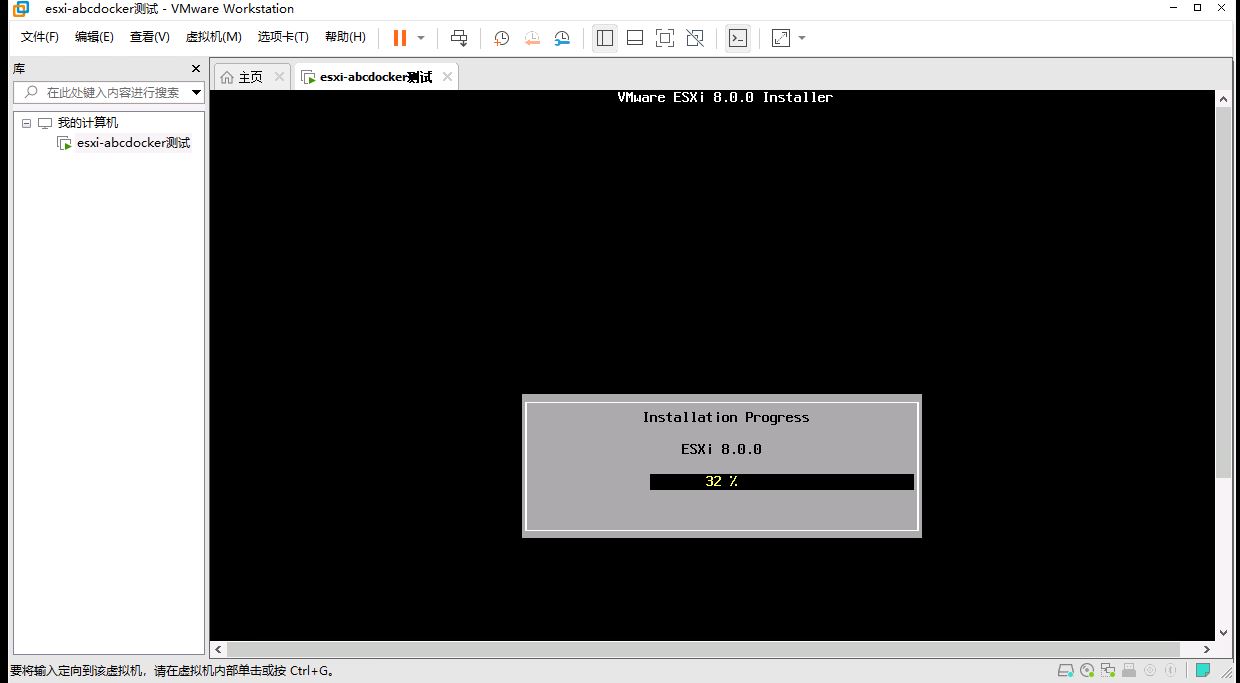The image size is (1240, 683).
Task: Enter full screen mode icon
Action: click(665, 38)
